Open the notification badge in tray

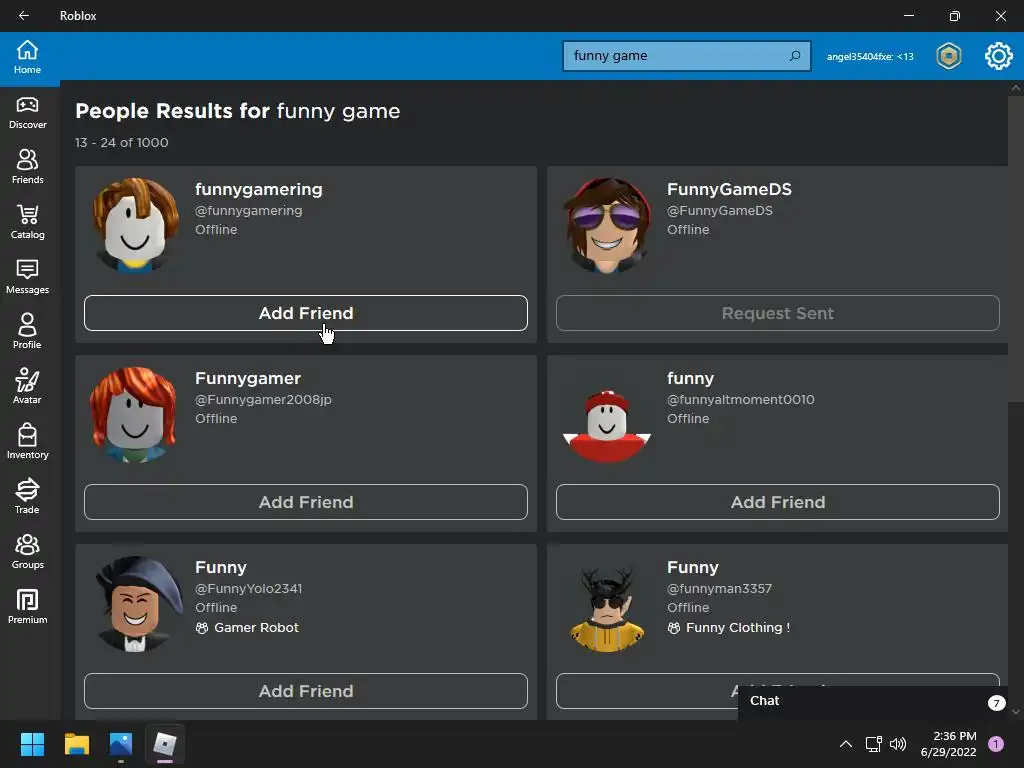click(x=996, y=744)
